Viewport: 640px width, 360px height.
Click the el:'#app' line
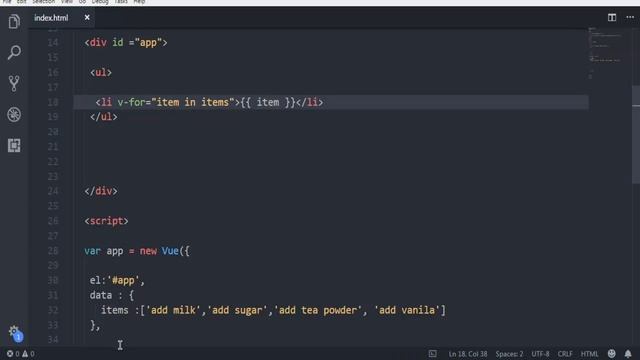click(117, 280)
